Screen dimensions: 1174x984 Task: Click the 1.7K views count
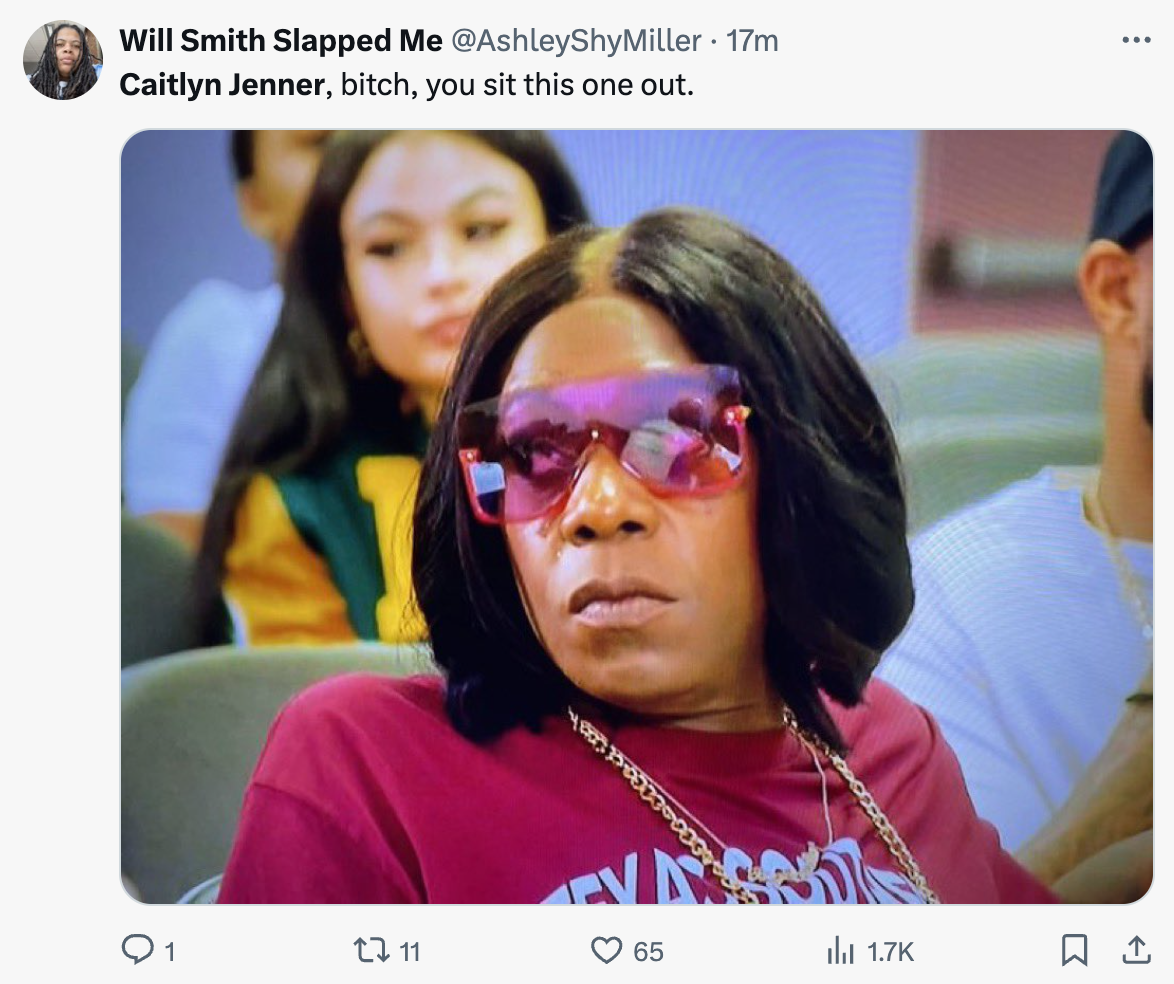click(x=890, y=952)
